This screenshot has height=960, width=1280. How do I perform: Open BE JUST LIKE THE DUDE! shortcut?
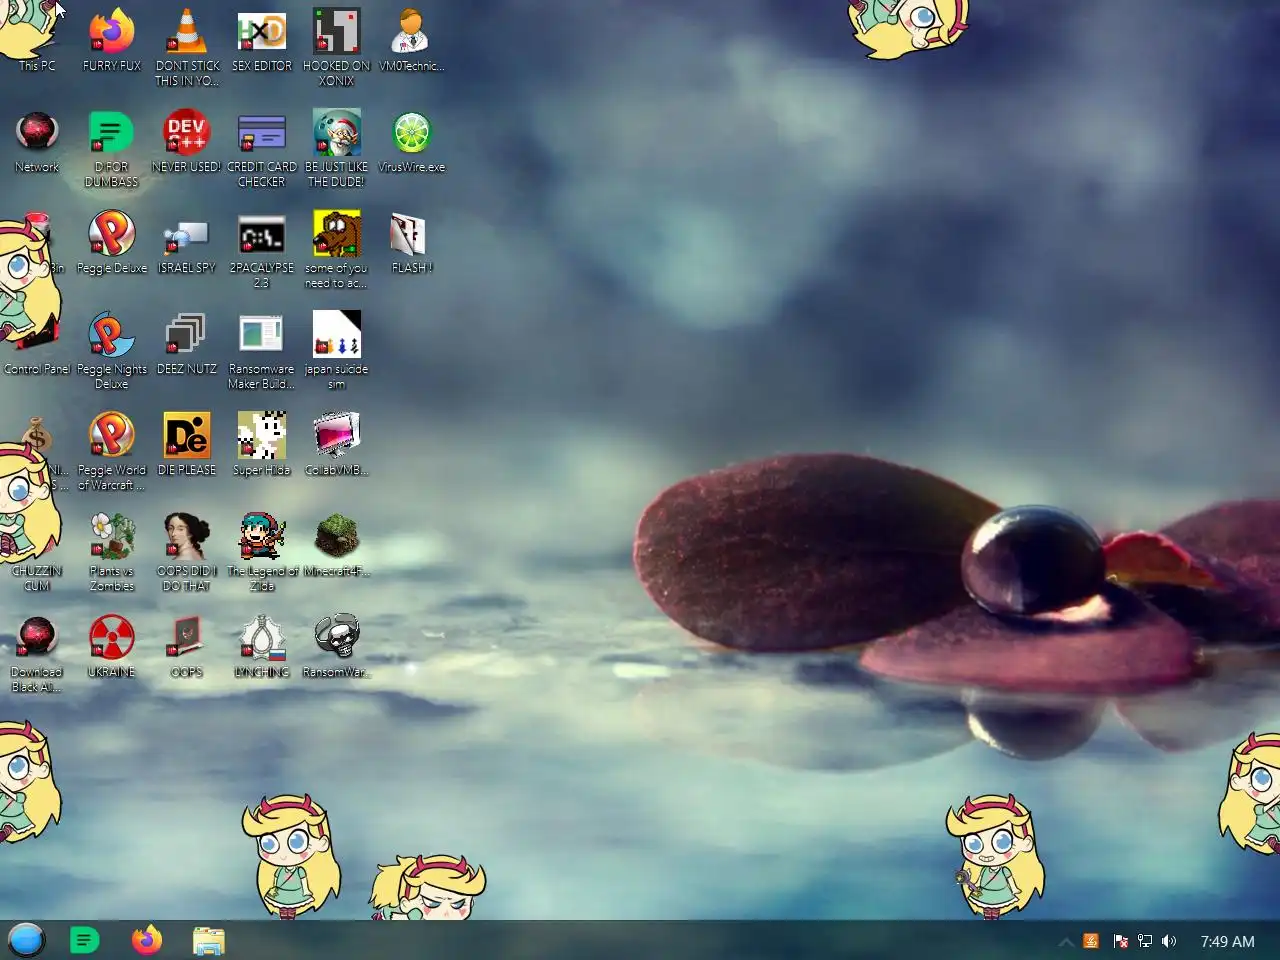click(x=337, y=133)
